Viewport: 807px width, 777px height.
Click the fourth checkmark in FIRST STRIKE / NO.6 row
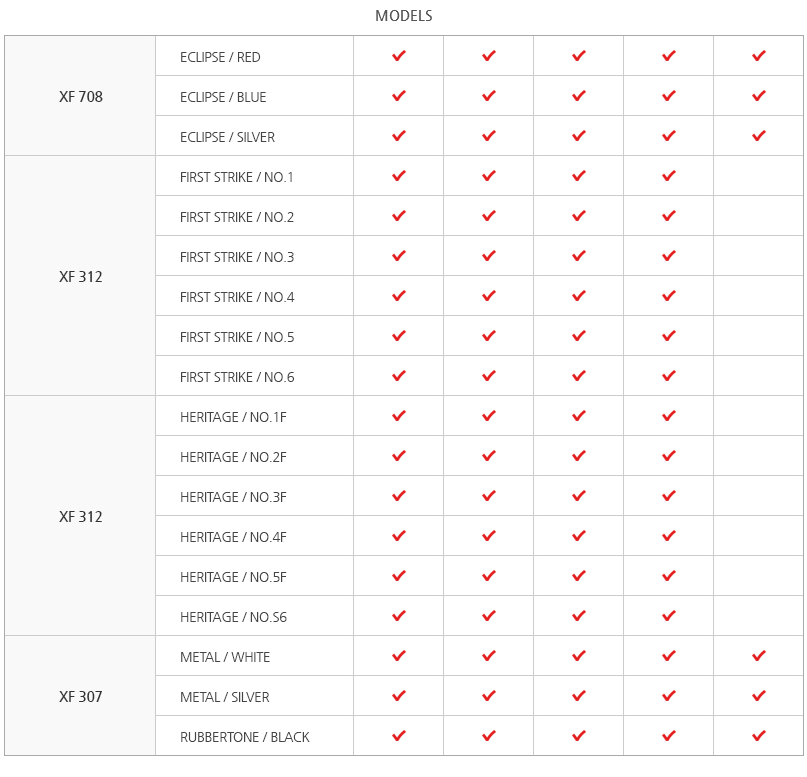668,376
